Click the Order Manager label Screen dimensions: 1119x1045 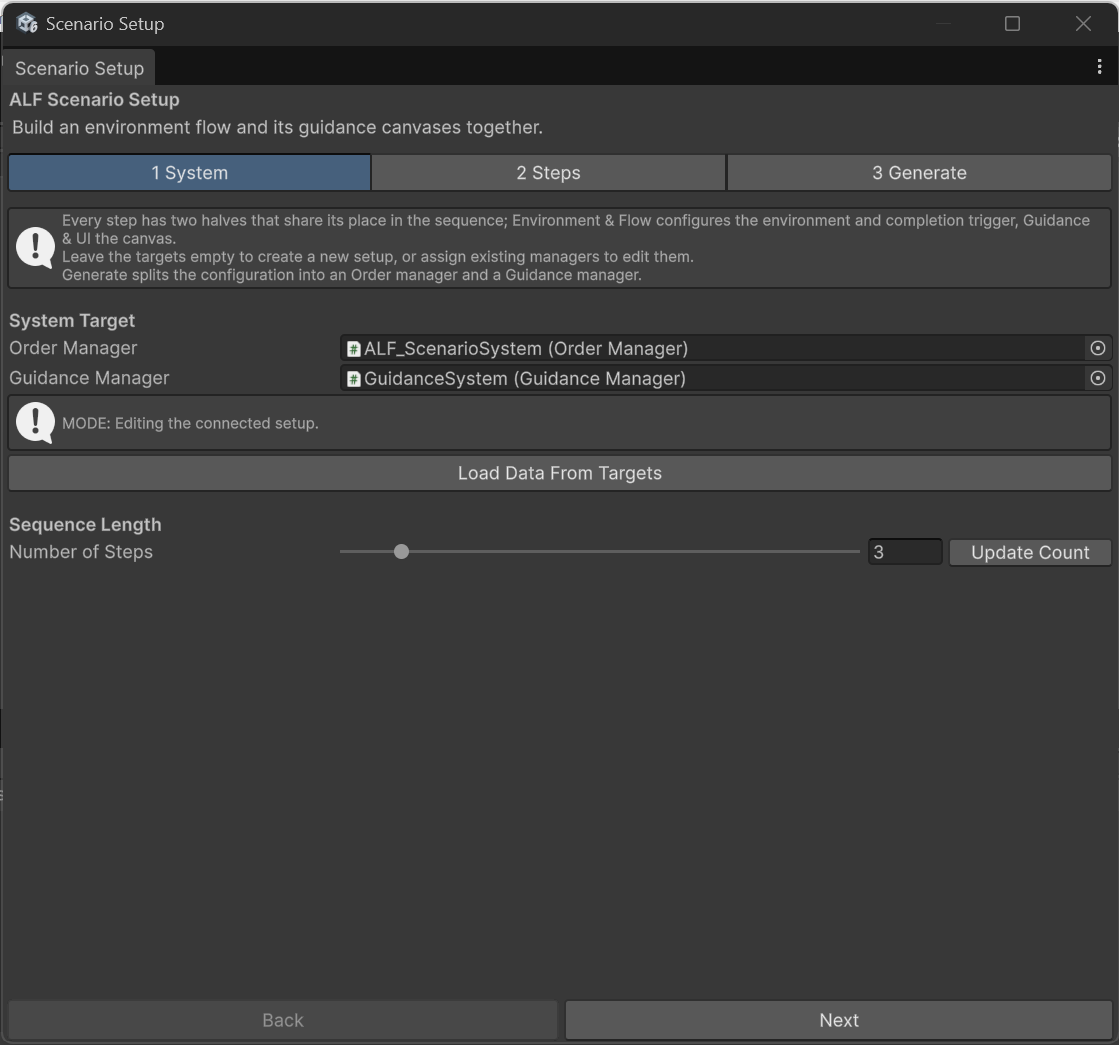73,348
